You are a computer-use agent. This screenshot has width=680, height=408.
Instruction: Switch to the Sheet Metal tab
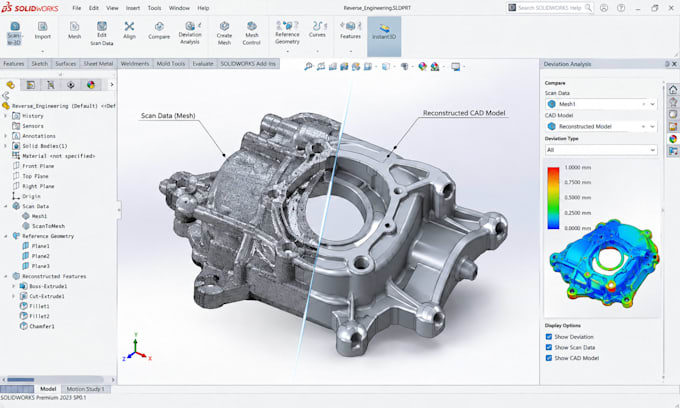pos(98,64)
